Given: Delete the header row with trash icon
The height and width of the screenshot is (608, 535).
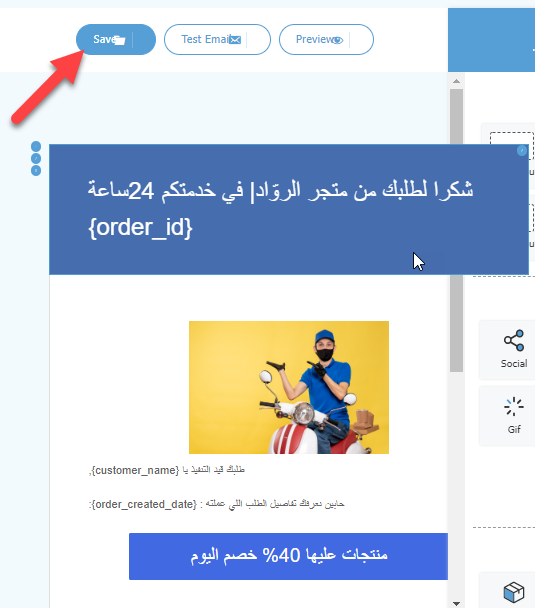Looking at the screenshot, I should [x=36, y=170].
